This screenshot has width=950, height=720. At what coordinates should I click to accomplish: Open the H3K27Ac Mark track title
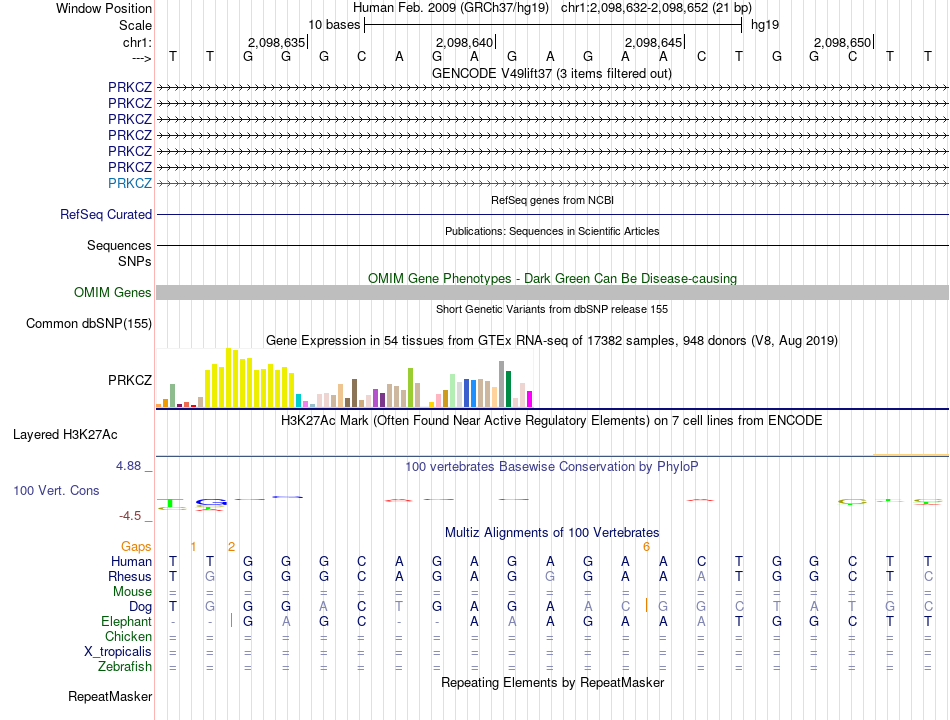click(552, 421)
